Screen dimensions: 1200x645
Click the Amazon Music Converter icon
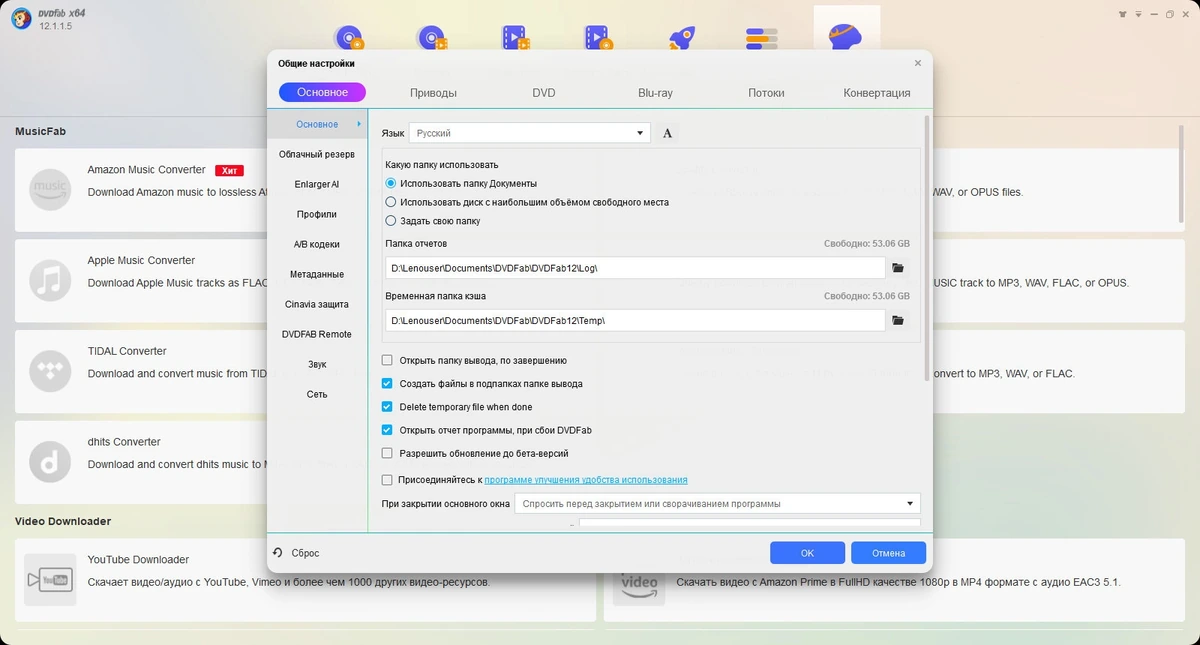[50, 188]
